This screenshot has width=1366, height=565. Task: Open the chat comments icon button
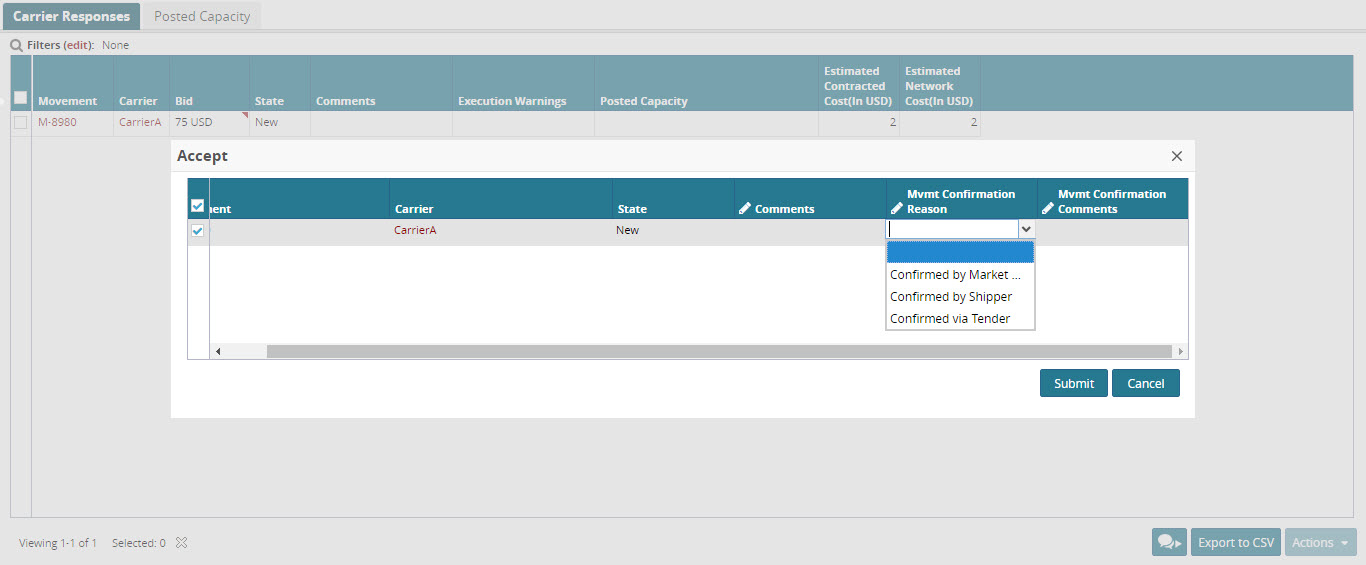(x=1169, y=542)
